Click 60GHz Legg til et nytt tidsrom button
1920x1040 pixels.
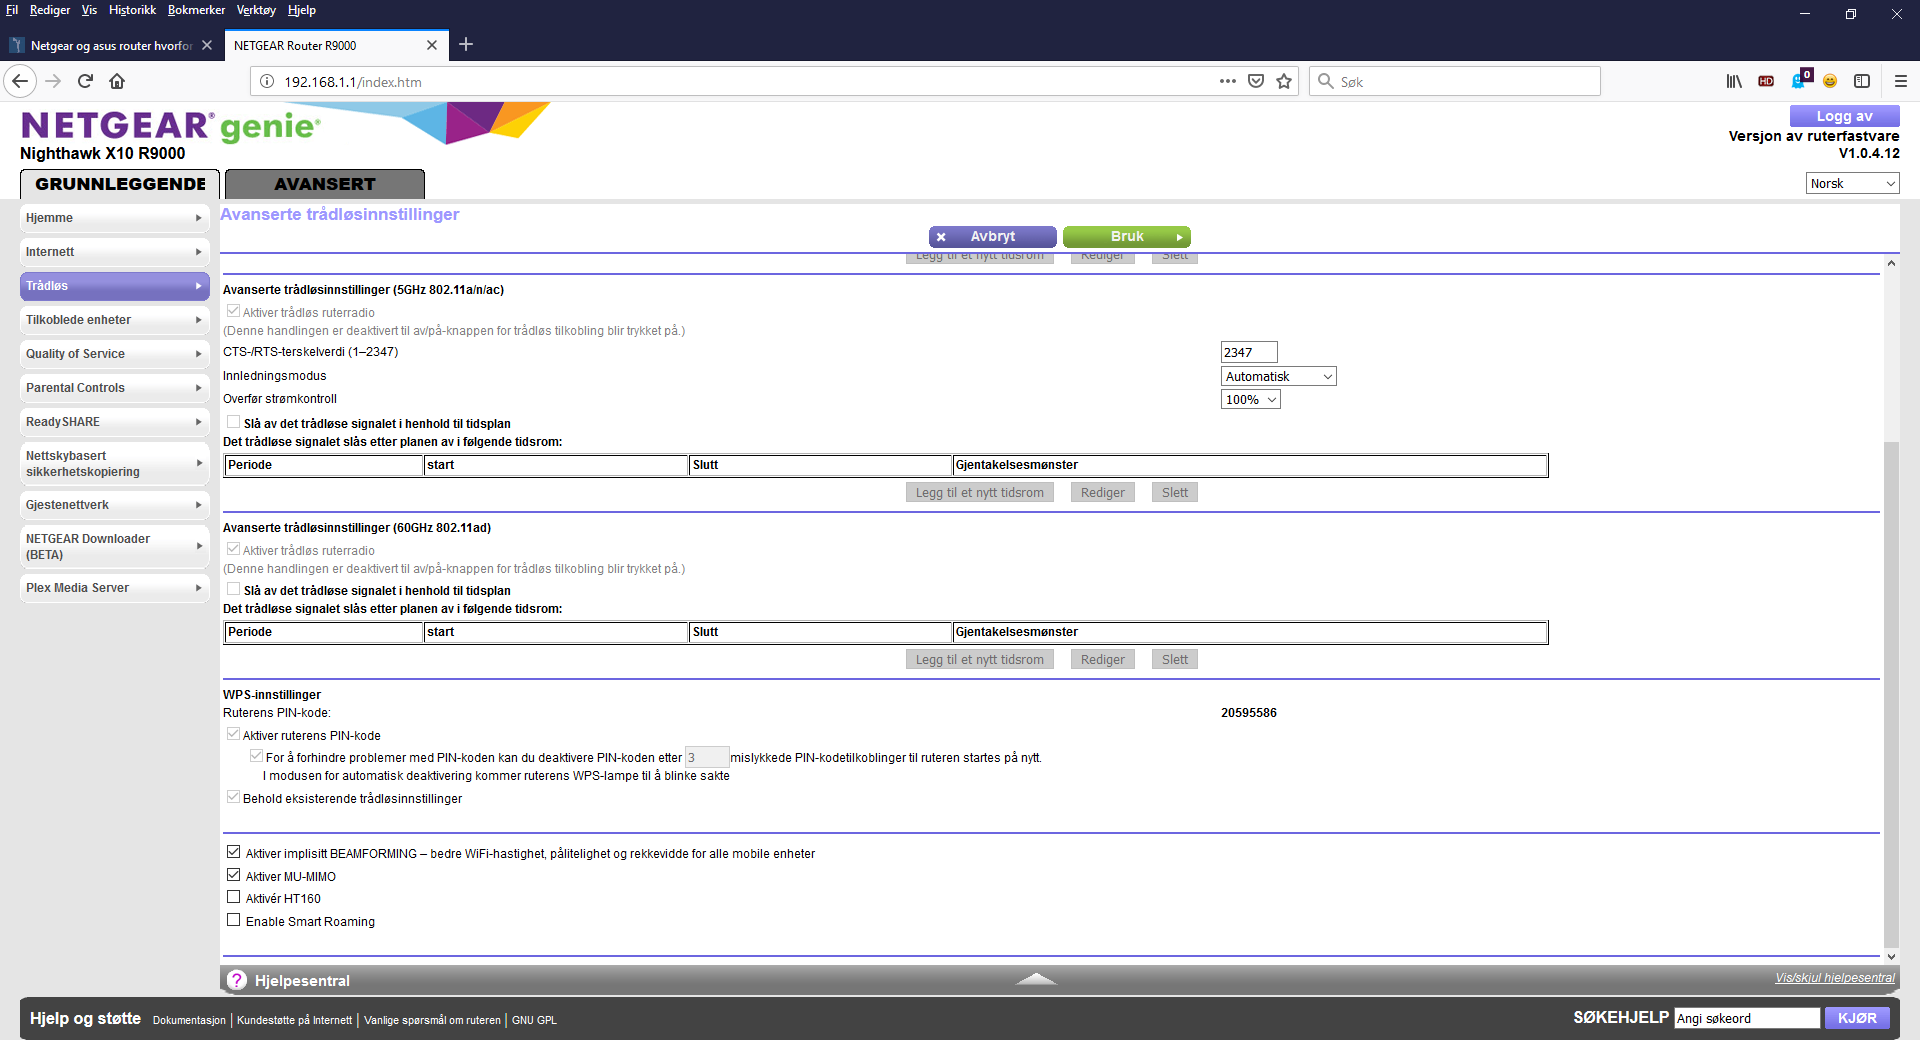point(979,659)
